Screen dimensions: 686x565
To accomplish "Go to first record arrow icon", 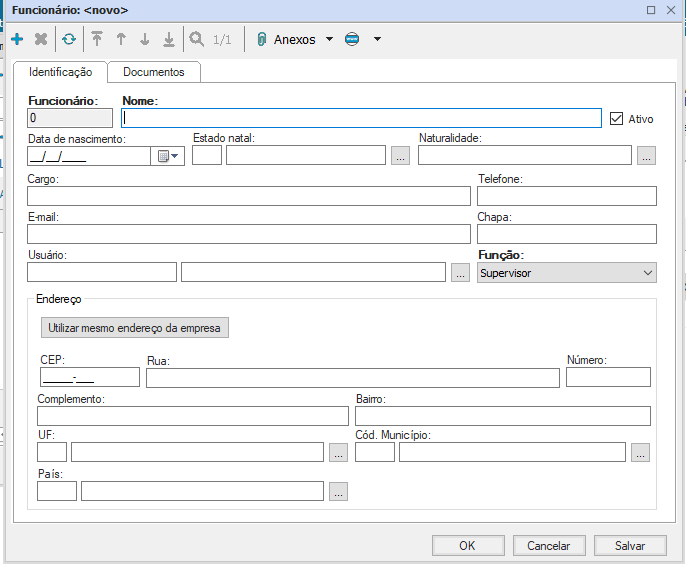I will tap(97, 40).
